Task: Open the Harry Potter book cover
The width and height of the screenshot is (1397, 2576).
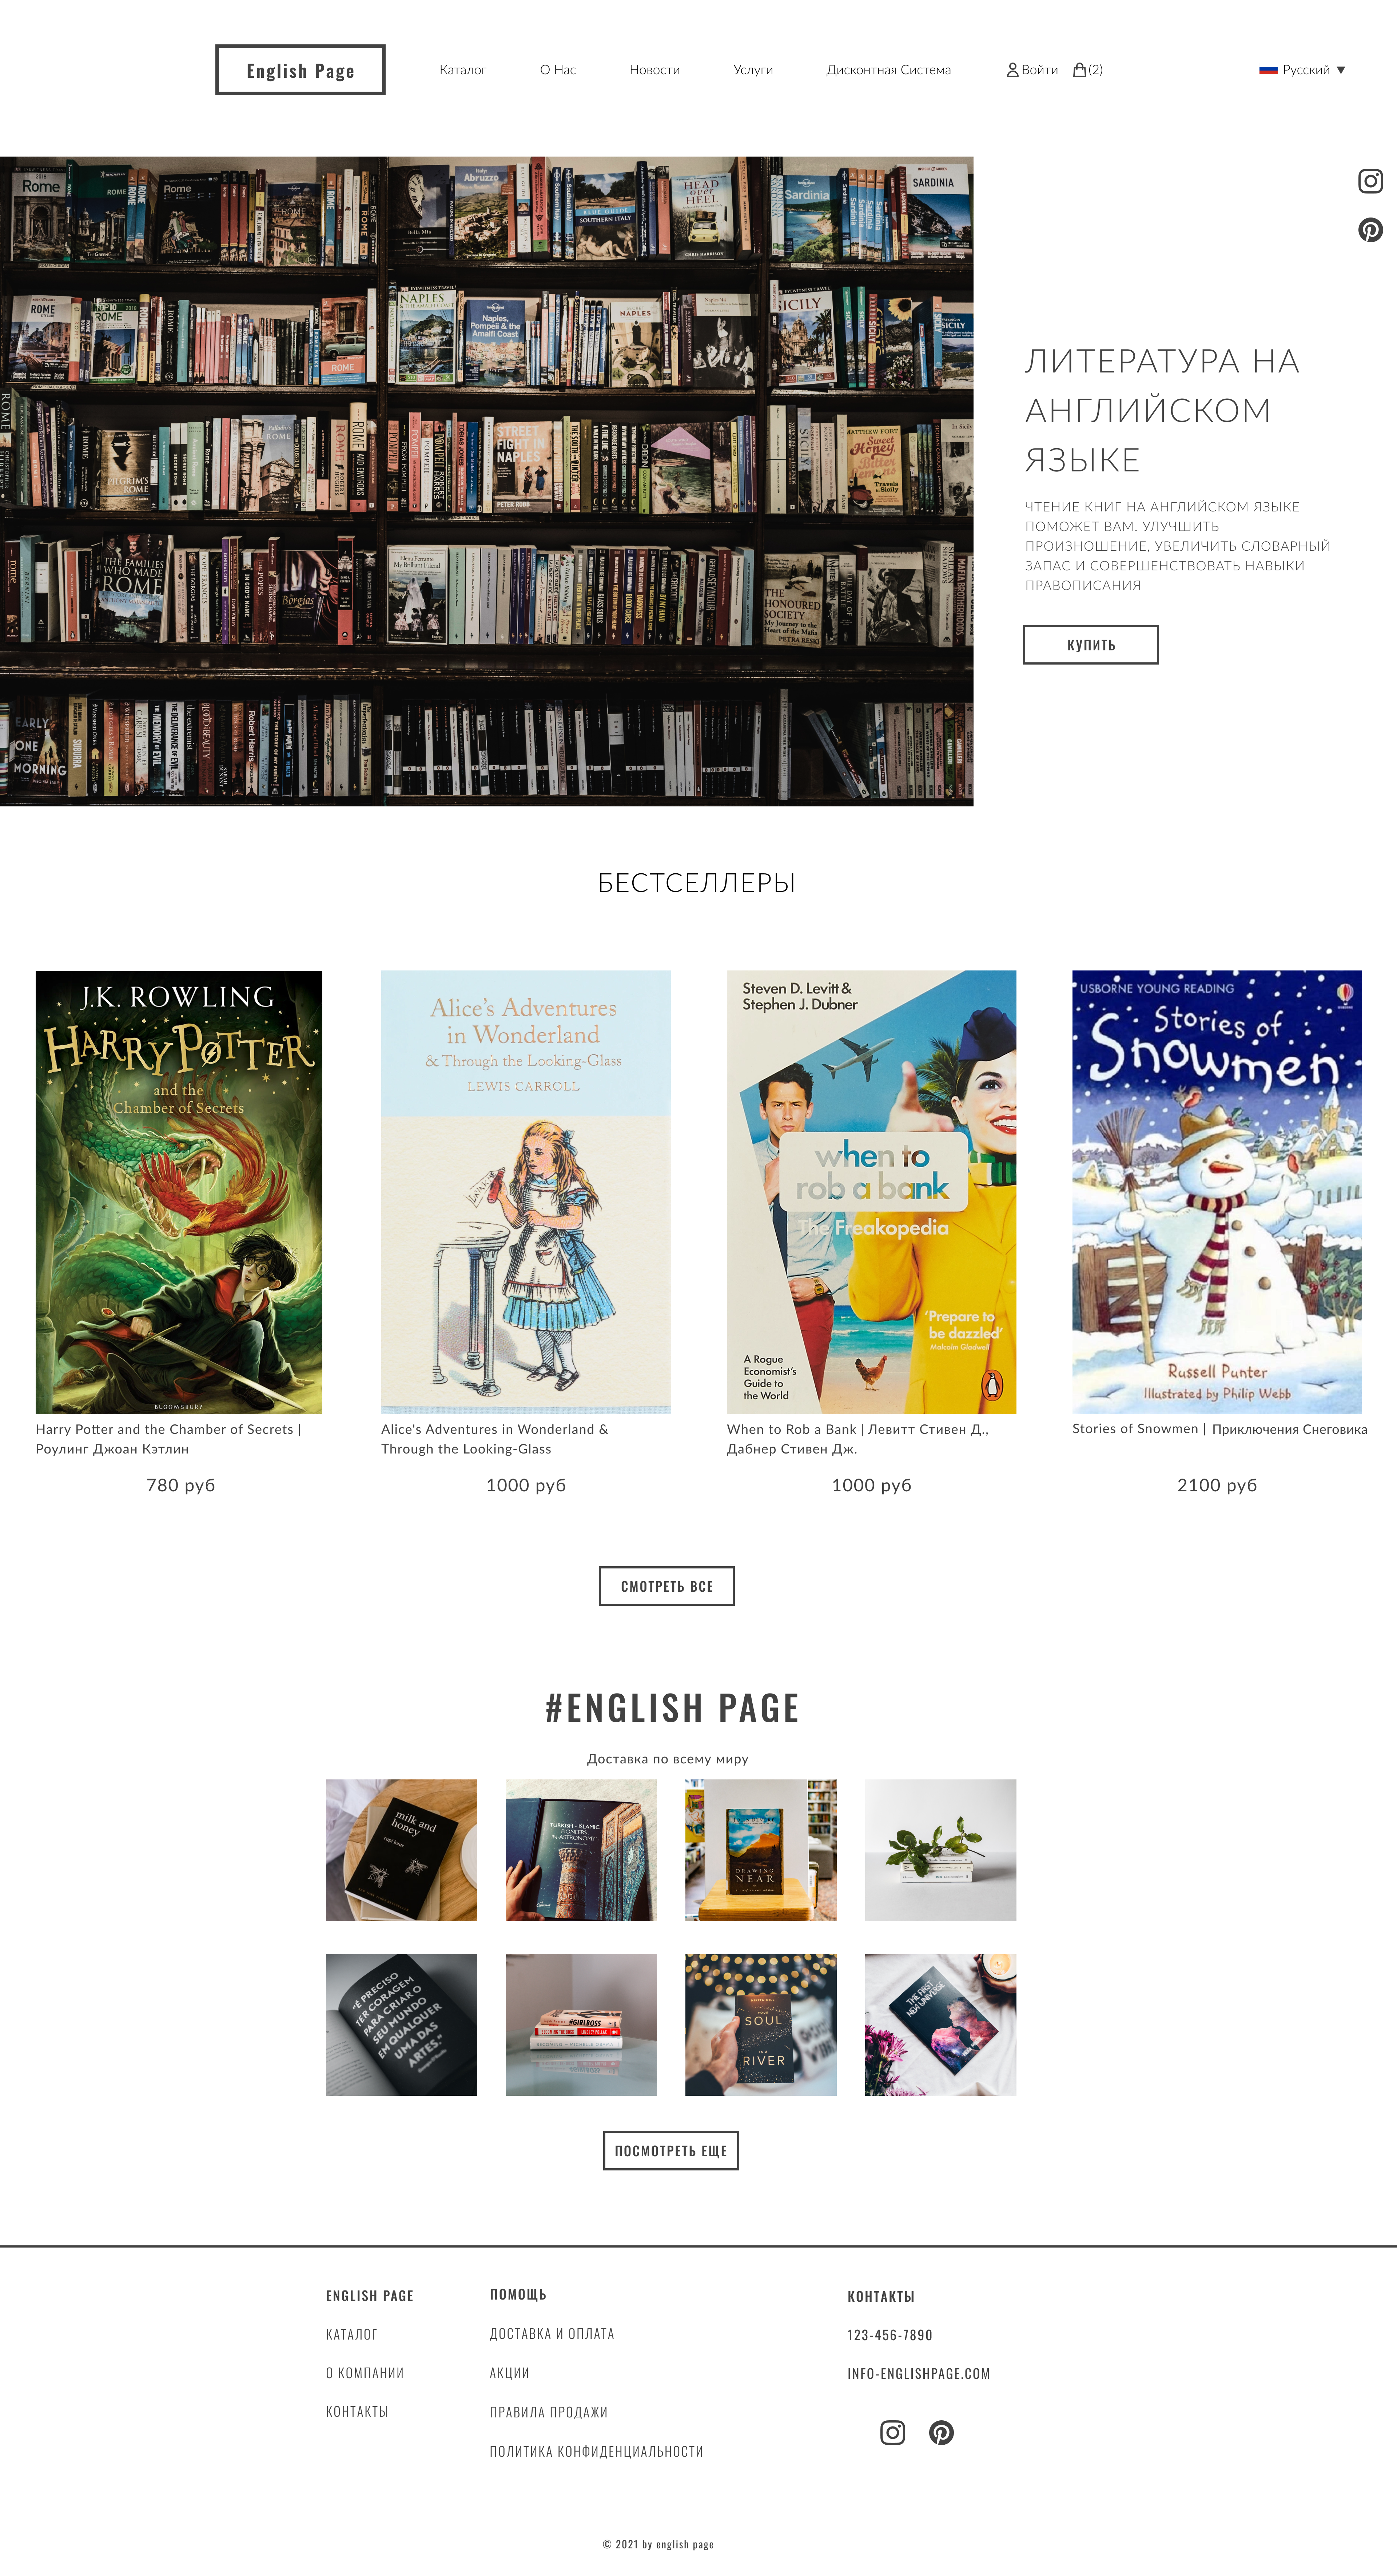Action: [x=179, y=1192]
